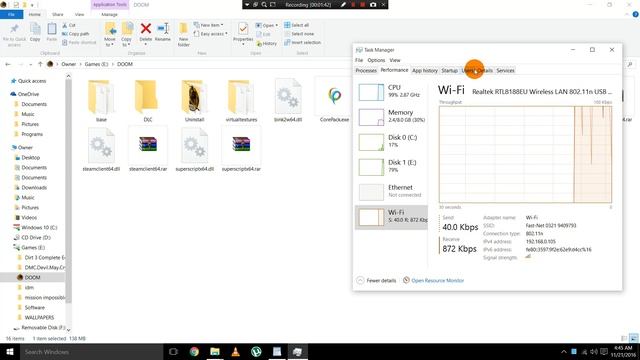Switch to Task Manager Processes tab
Image resolution: width=640 pixels, height=360 pixels.
[x=366, y=71]
